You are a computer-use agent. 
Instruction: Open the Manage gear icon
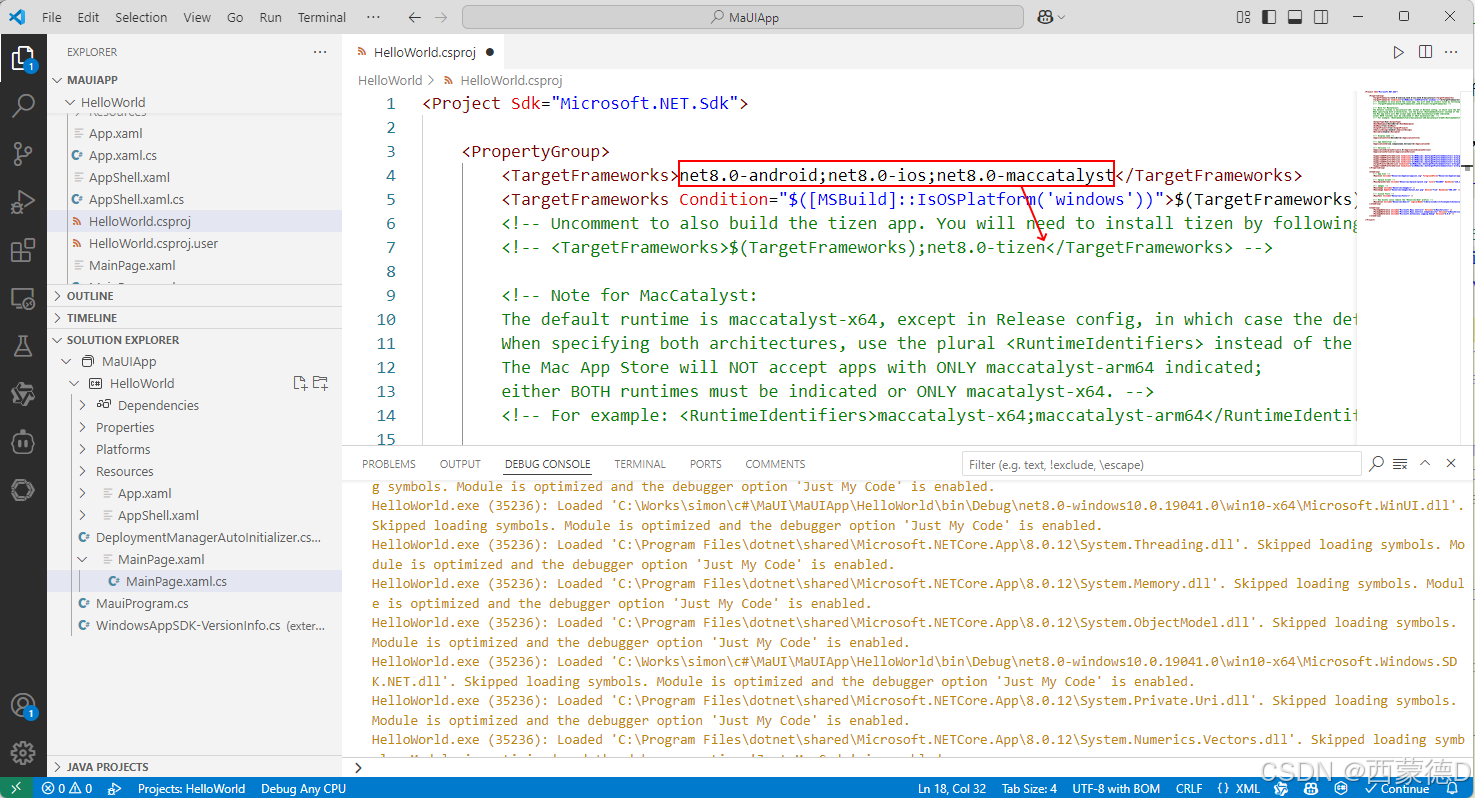pyautogui.click(x=22, y=753)
